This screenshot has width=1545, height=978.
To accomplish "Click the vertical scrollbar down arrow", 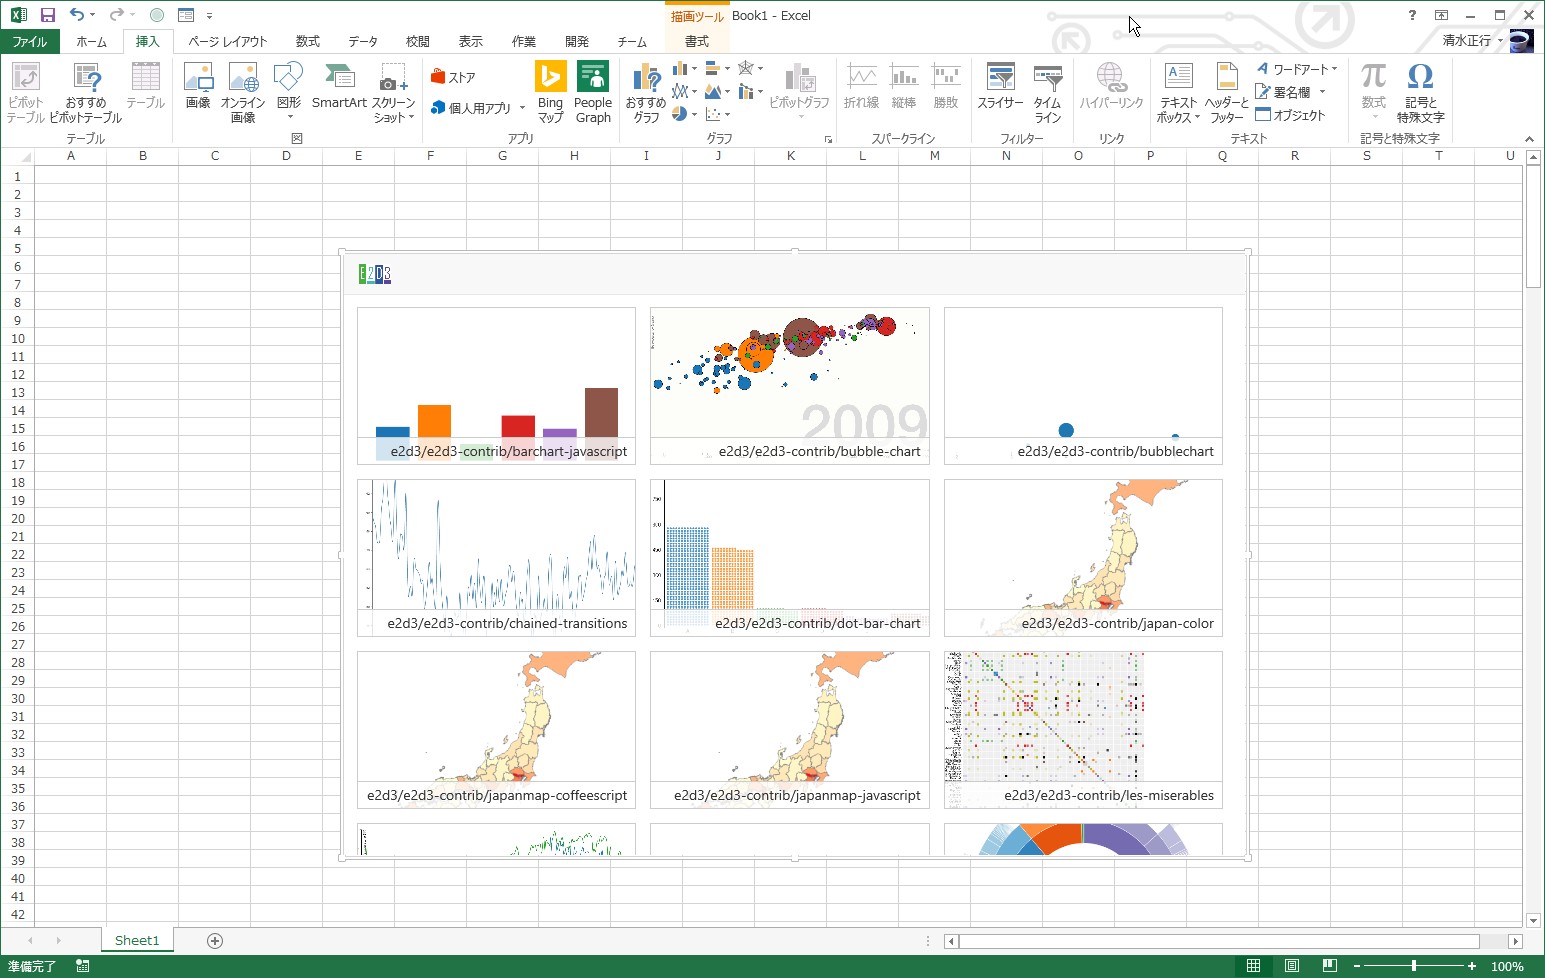I will [x=1534, y=920].
